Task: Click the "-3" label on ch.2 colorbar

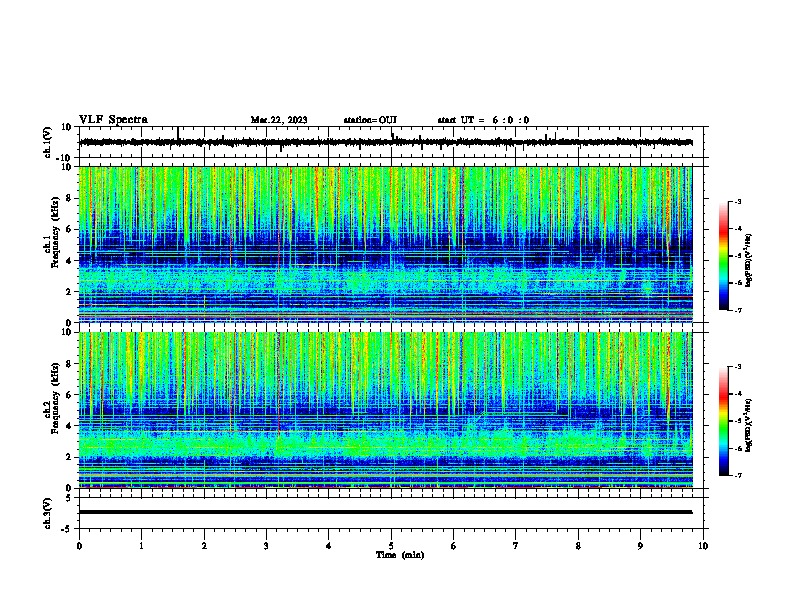Action: click(737, 367)
